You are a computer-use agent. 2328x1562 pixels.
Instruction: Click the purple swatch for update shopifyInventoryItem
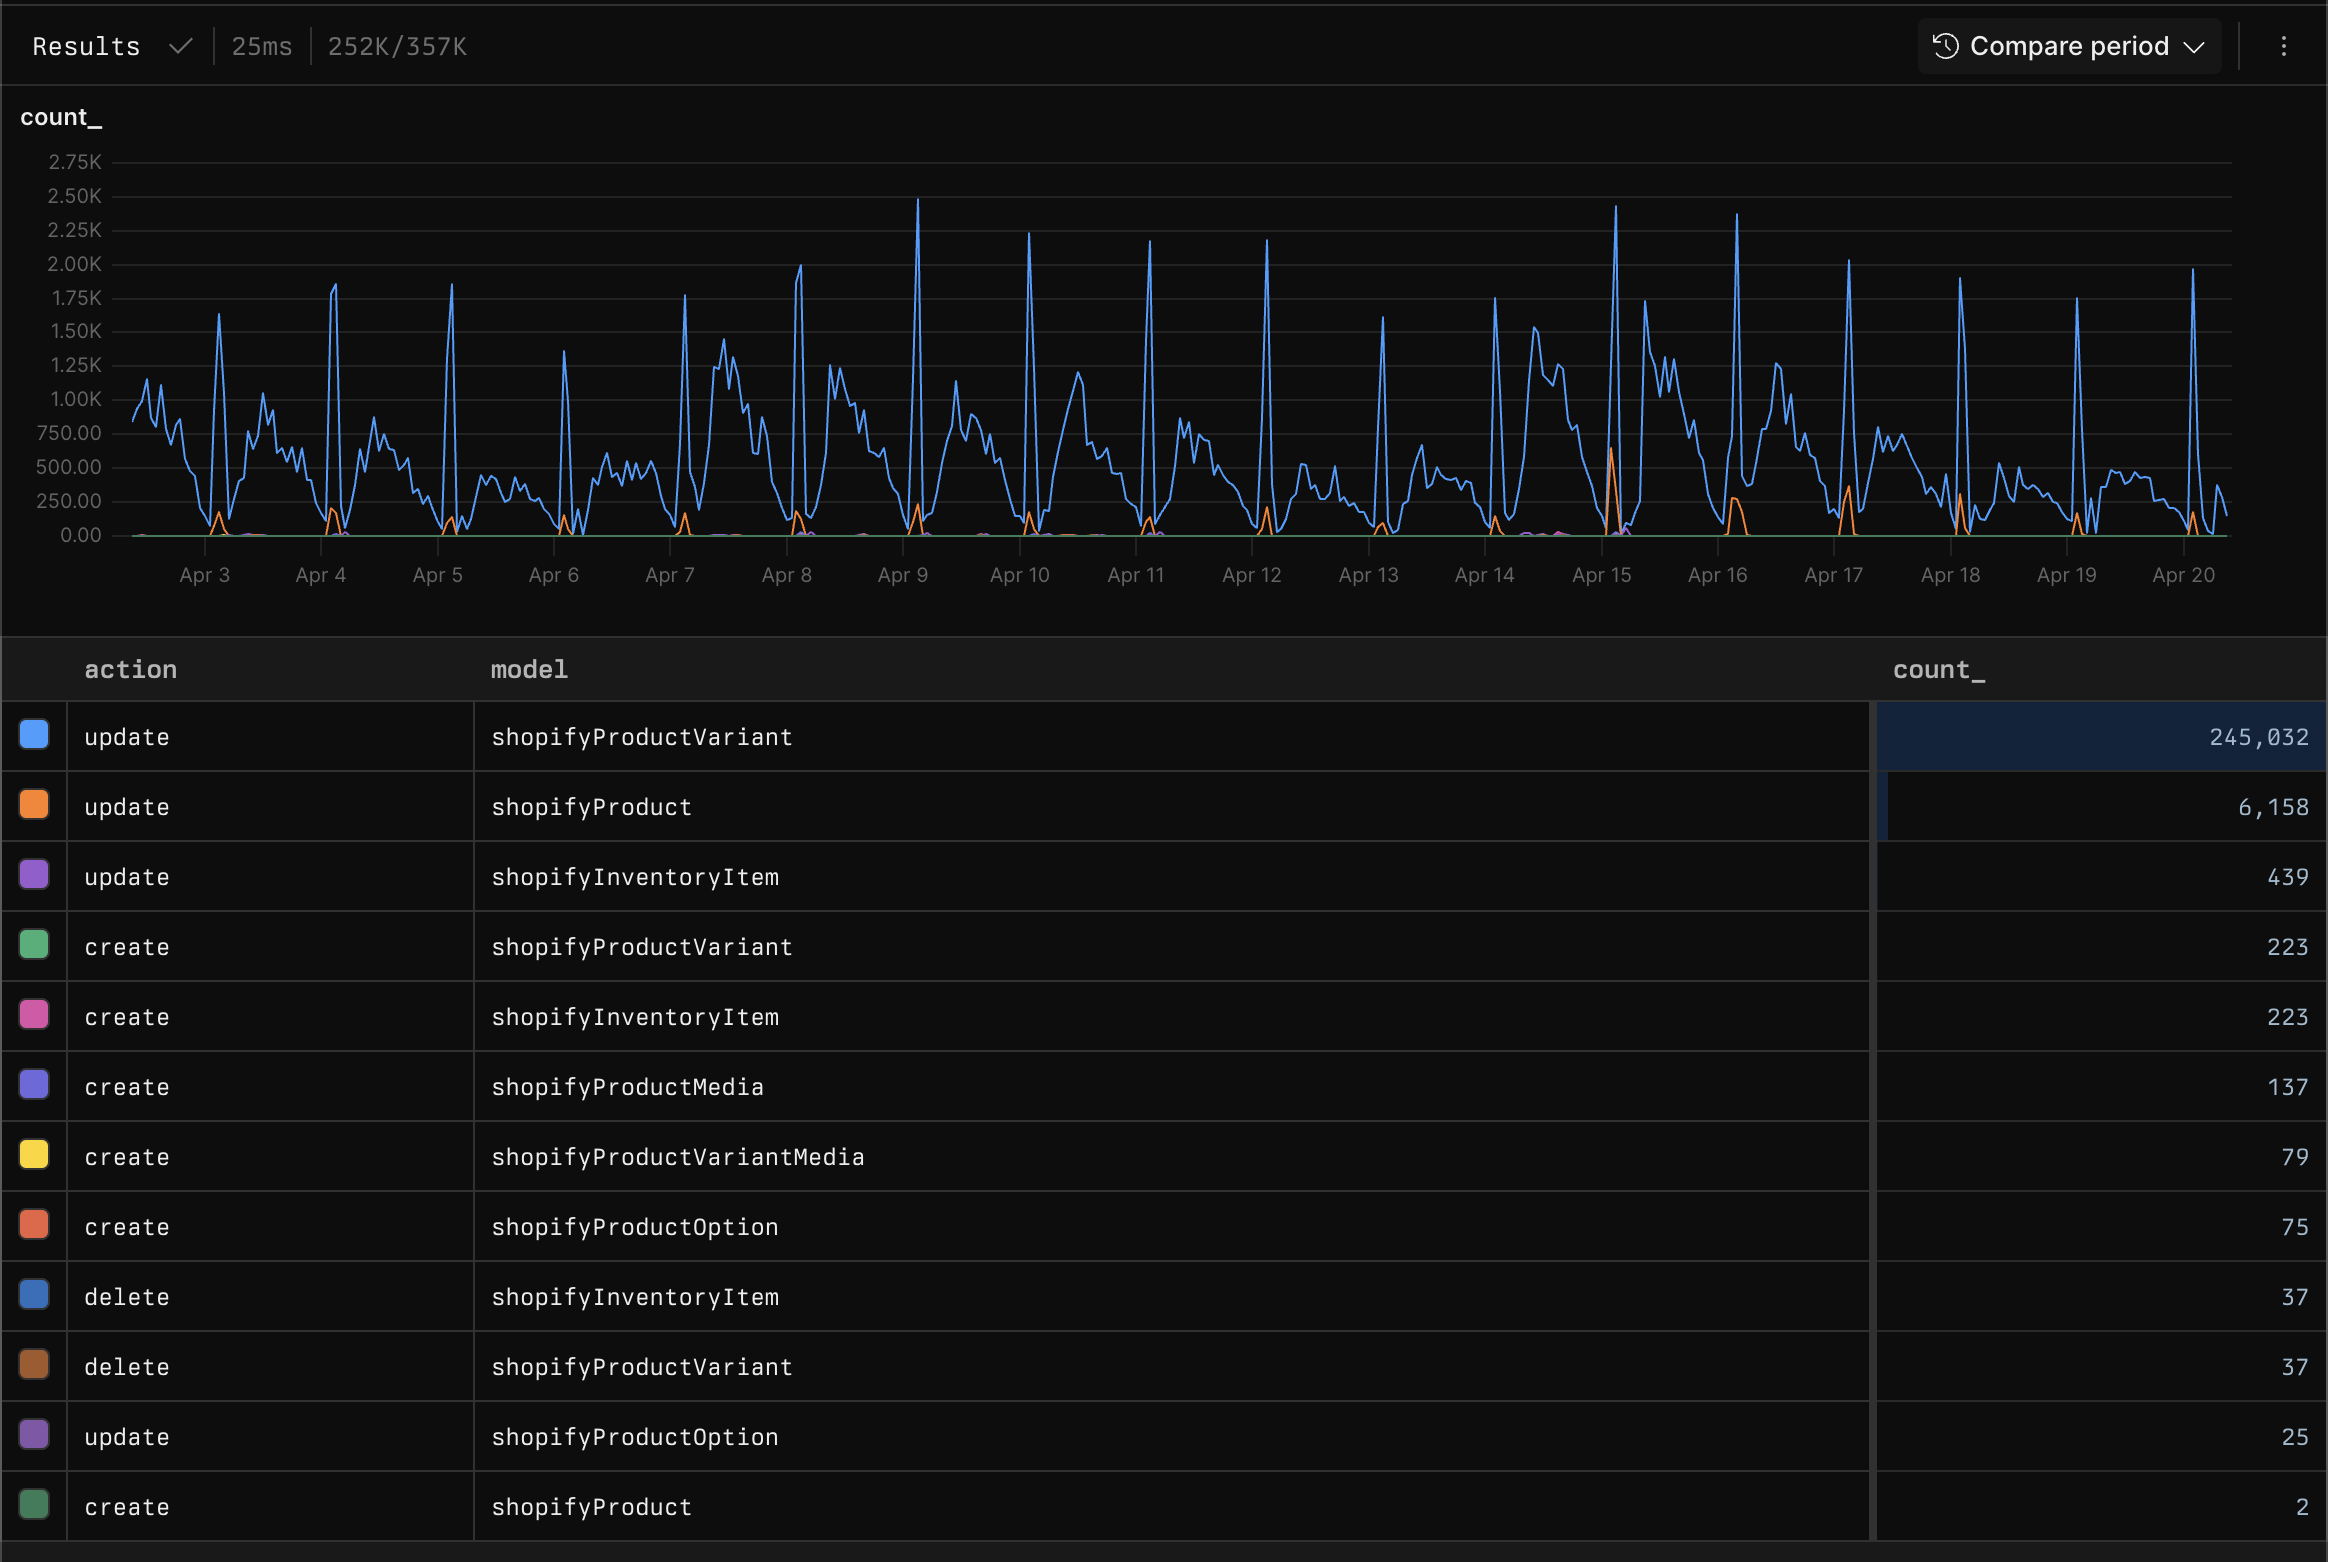[x=34, y=875]
